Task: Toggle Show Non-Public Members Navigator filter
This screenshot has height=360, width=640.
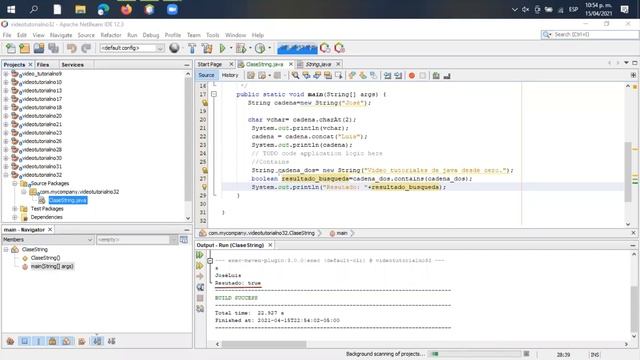Action: click(53, 341)
